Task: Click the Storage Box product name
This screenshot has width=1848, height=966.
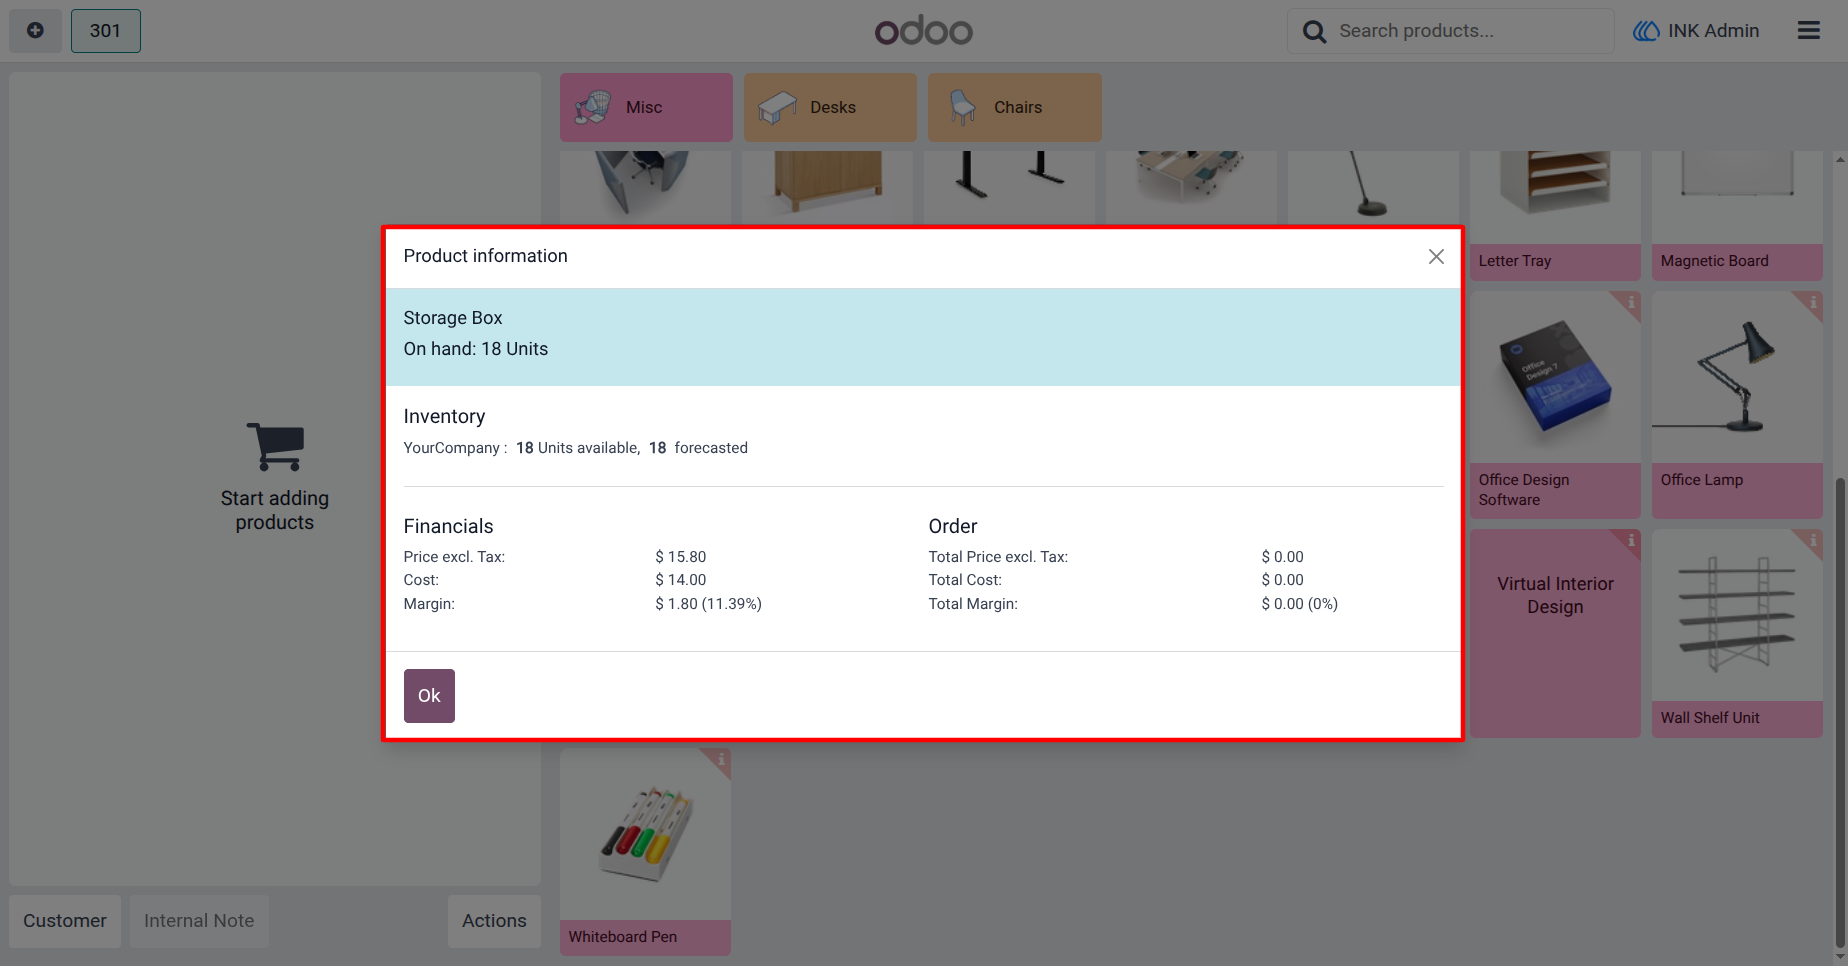Action: coord(453,318)
